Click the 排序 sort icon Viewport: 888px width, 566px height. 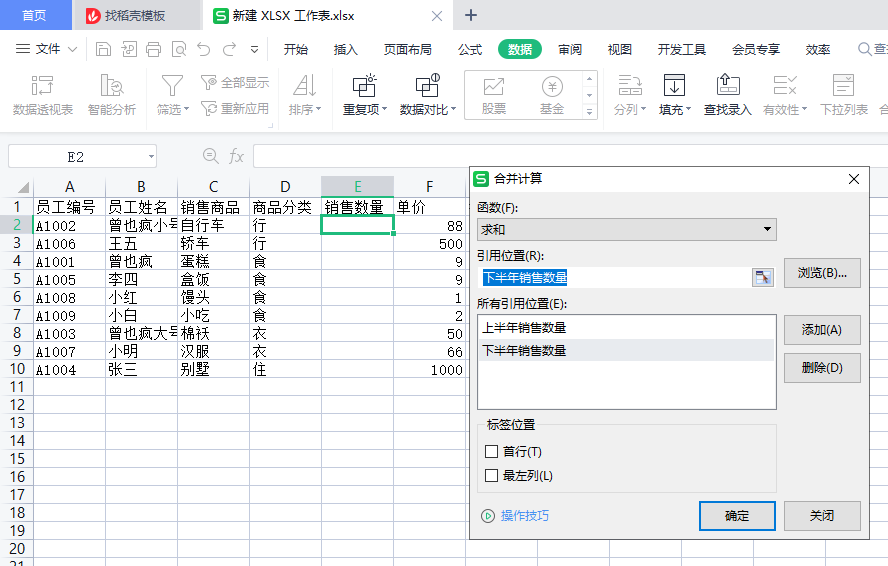[304, 86]
